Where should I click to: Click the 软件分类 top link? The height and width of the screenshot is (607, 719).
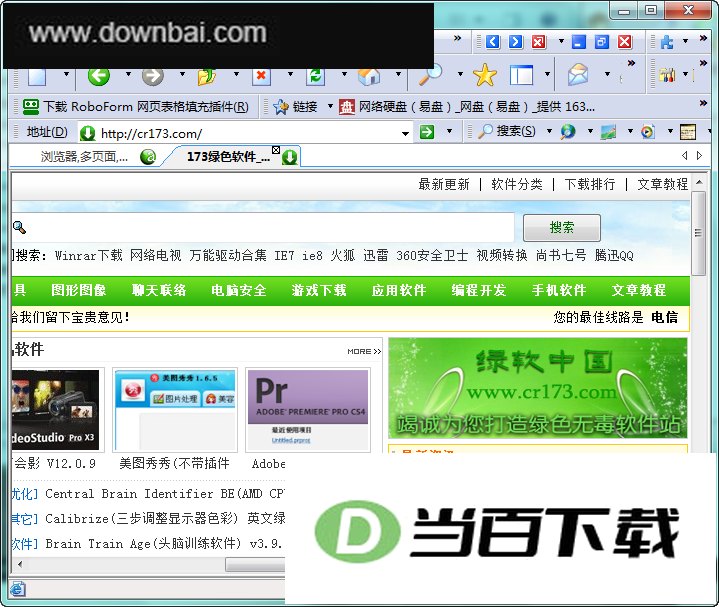[517, 184]
